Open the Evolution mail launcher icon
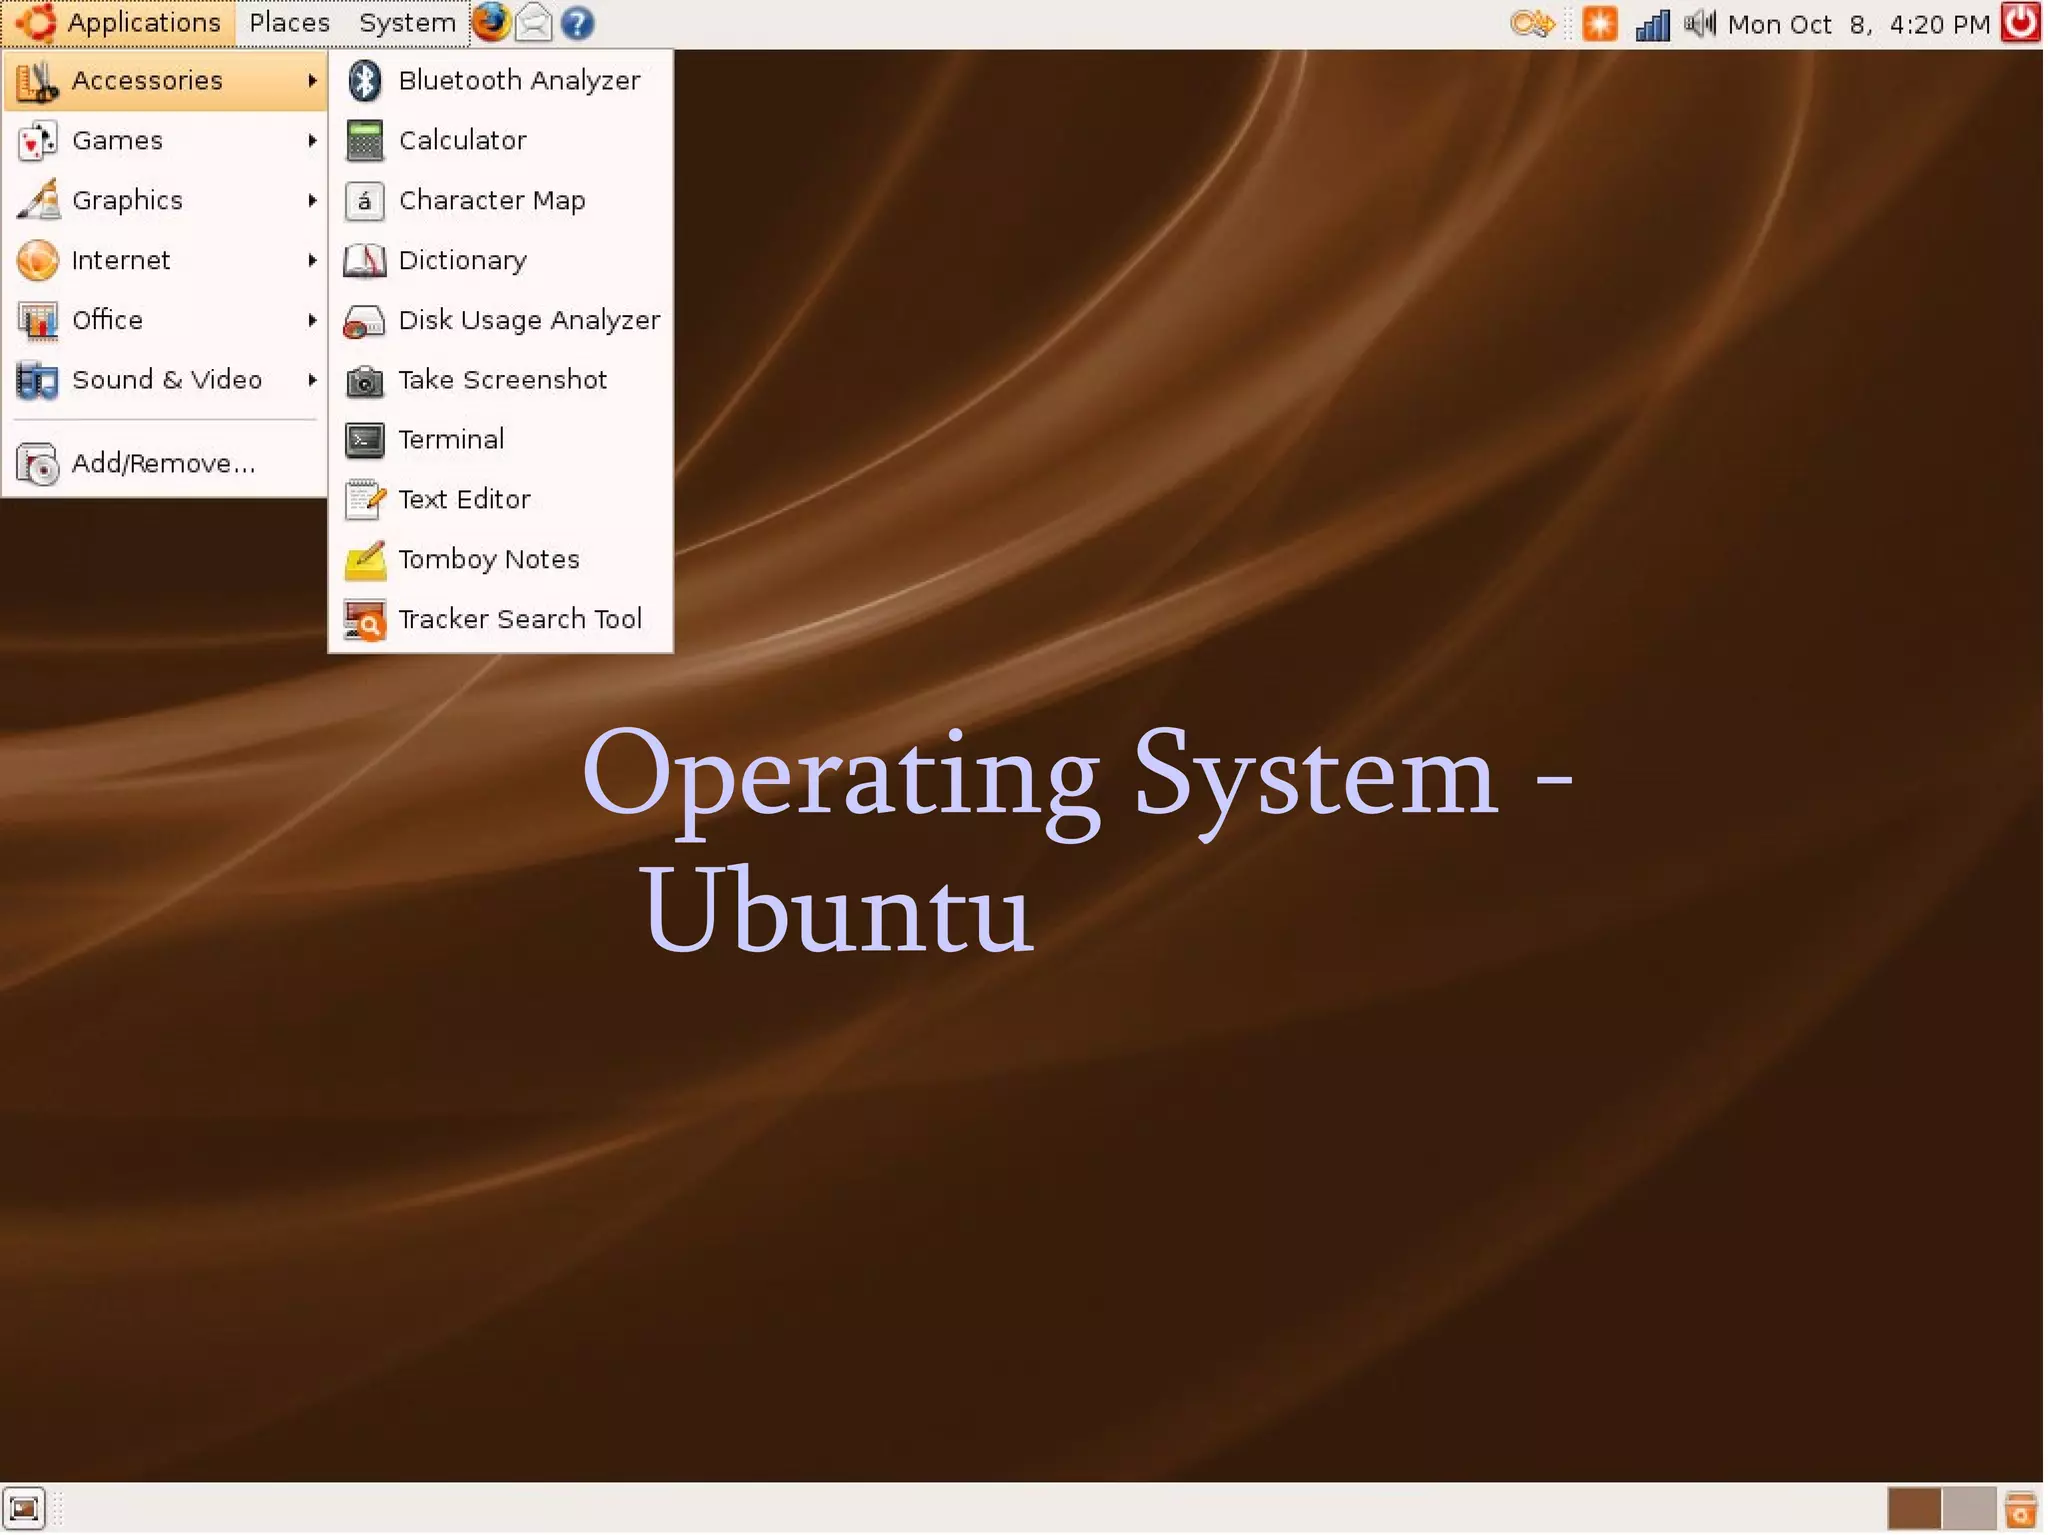 534,22
